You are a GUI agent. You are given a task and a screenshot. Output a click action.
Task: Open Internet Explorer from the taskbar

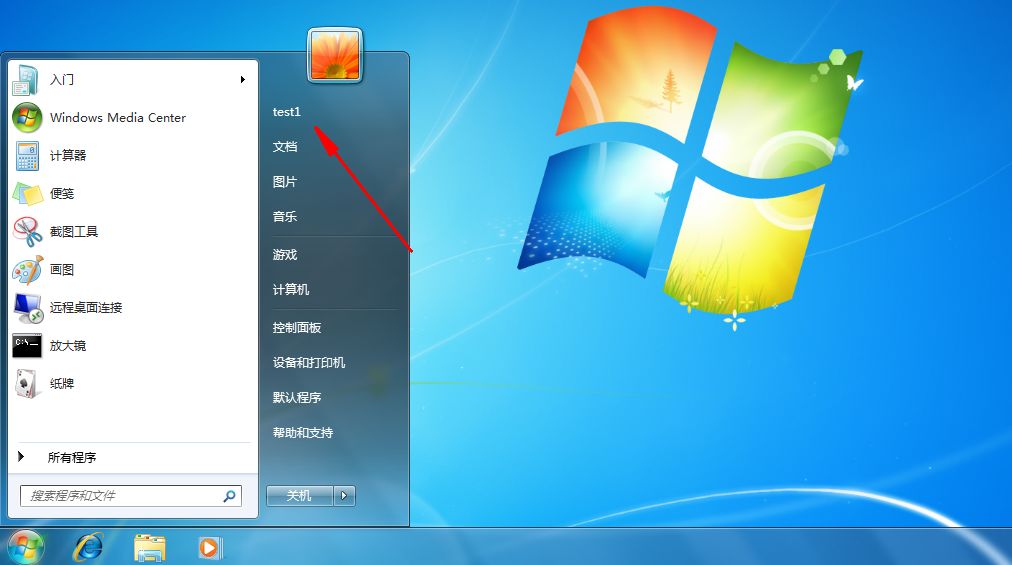tap(88, 548)
